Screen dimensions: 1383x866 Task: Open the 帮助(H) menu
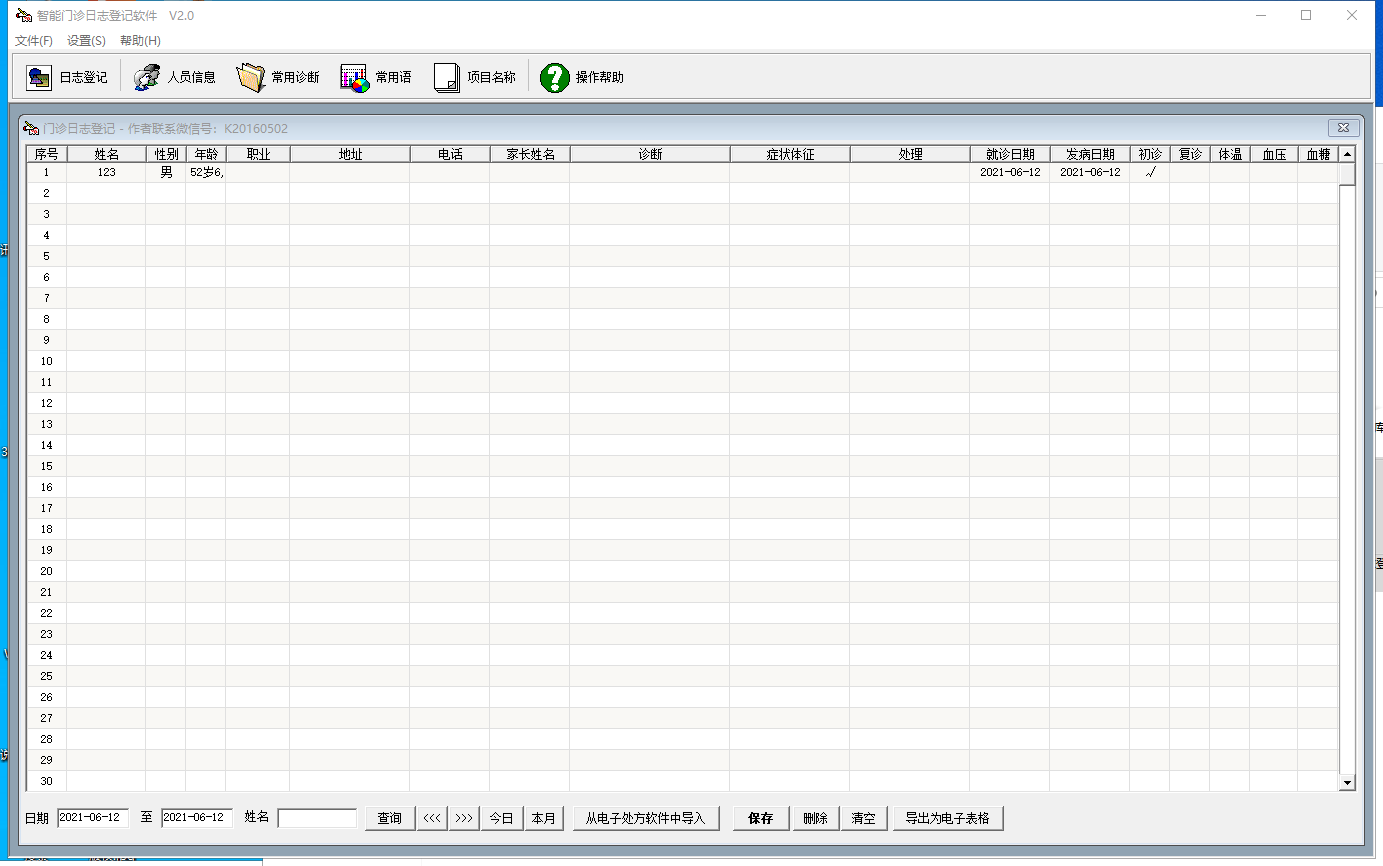coord(140,41)
